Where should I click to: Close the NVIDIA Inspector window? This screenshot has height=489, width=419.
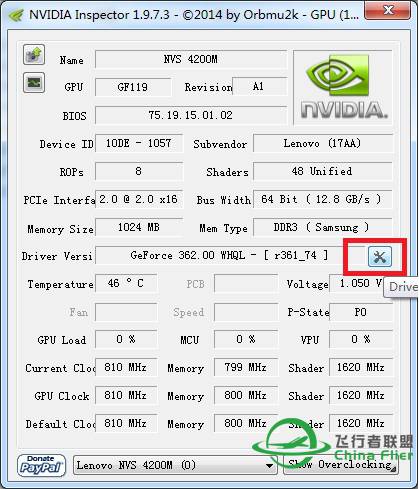coord(387,10)
